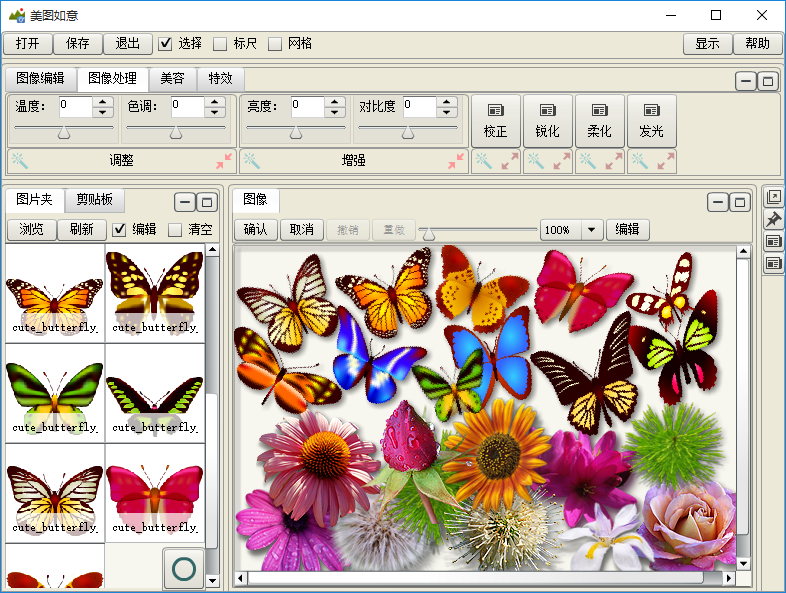Decrease 对比度 value with down arrow
Screen dimensions: 786x593
point(447,112)
